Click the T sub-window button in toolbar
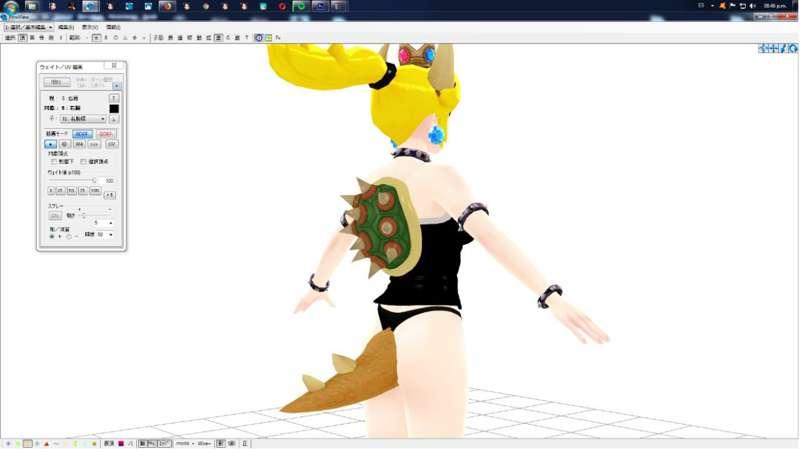This screenshot has height=449, width=800. pos(246,38)
